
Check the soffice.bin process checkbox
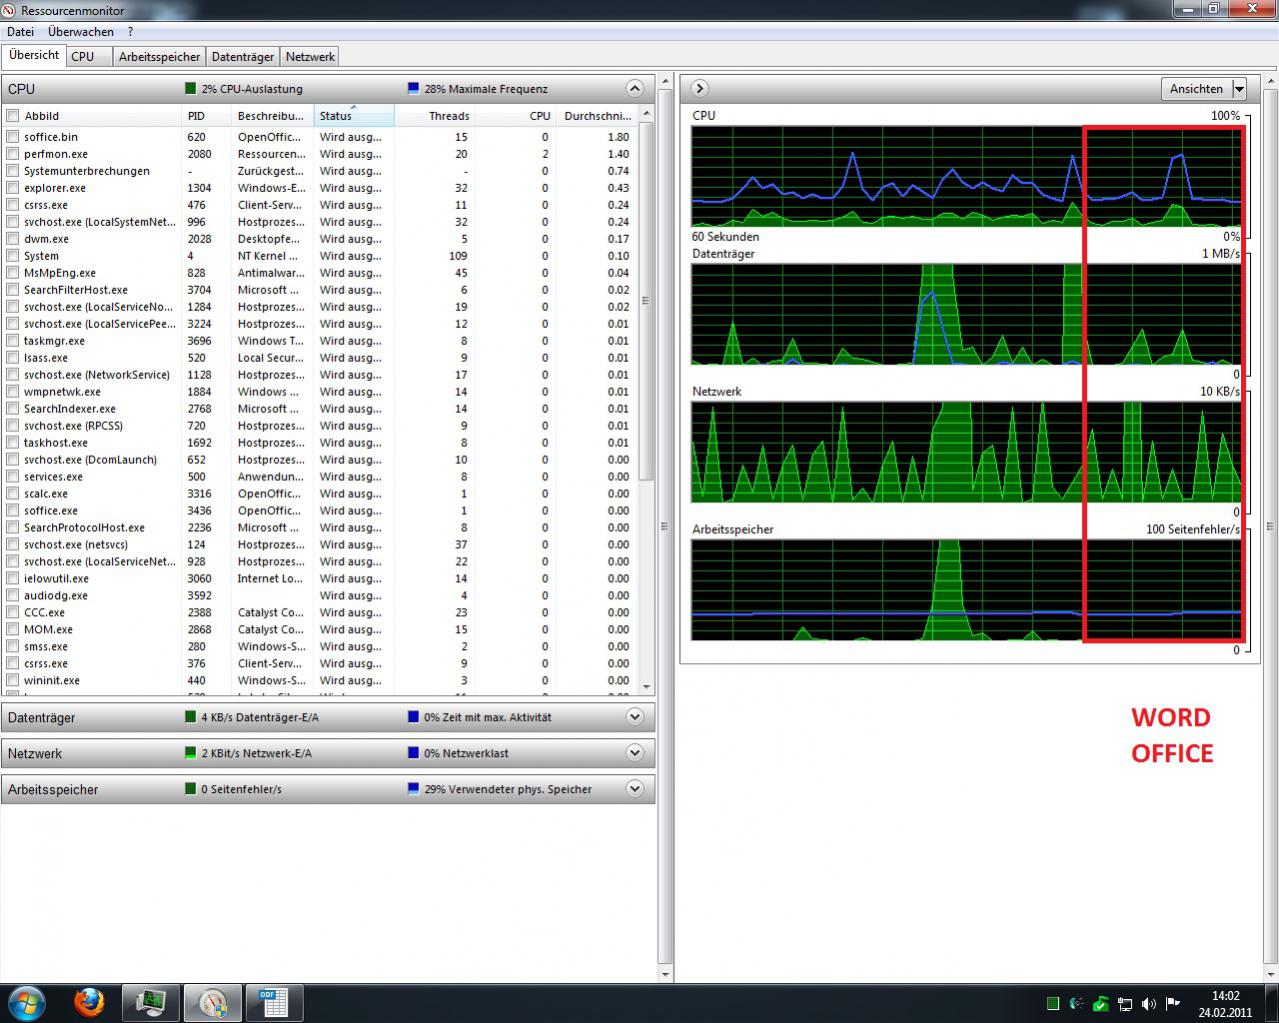(13, 137)
